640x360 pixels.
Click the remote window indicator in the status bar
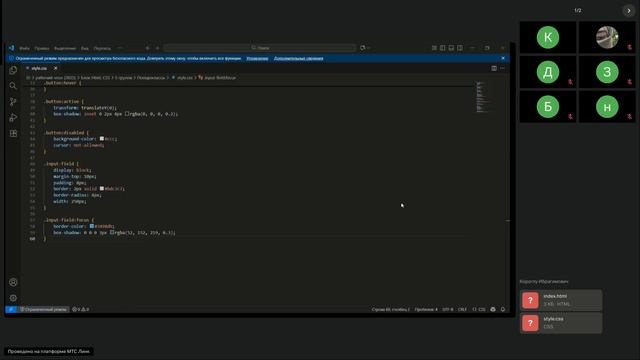[11, 309]
